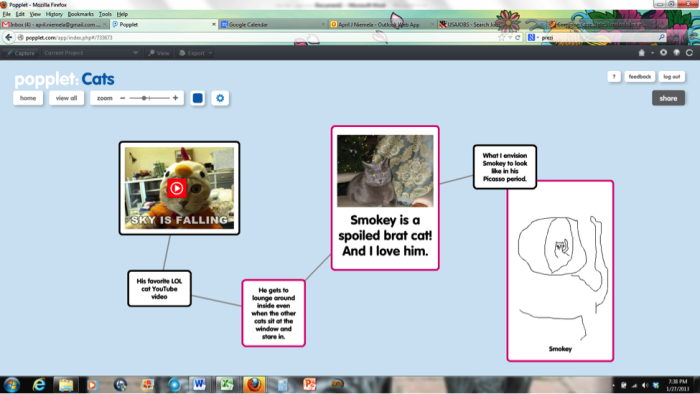The image size is (700, 394).
Task: Open the Firefox Help menu
Action: point(122,14)
